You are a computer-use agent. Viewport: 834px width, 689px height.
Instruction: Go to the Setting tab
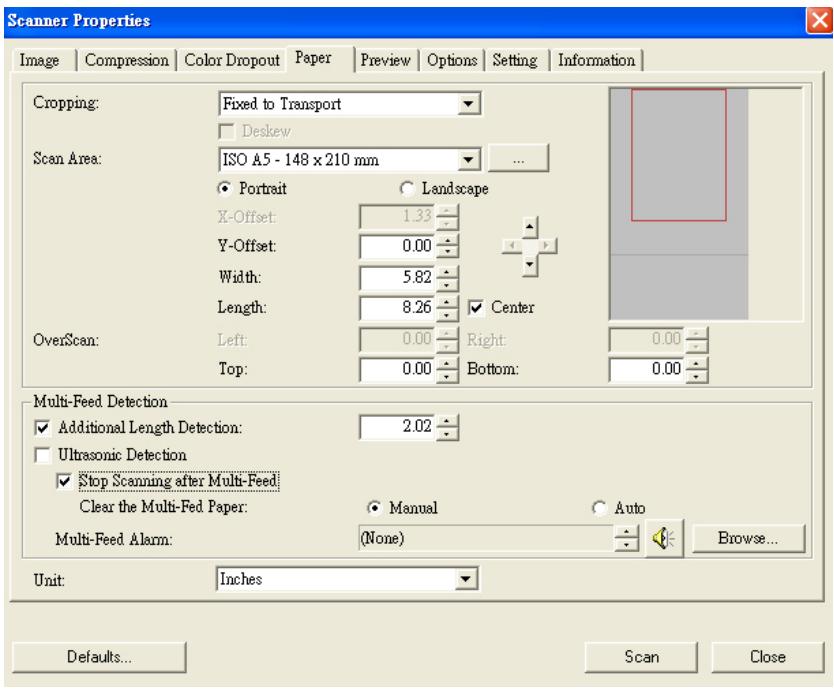514,60
